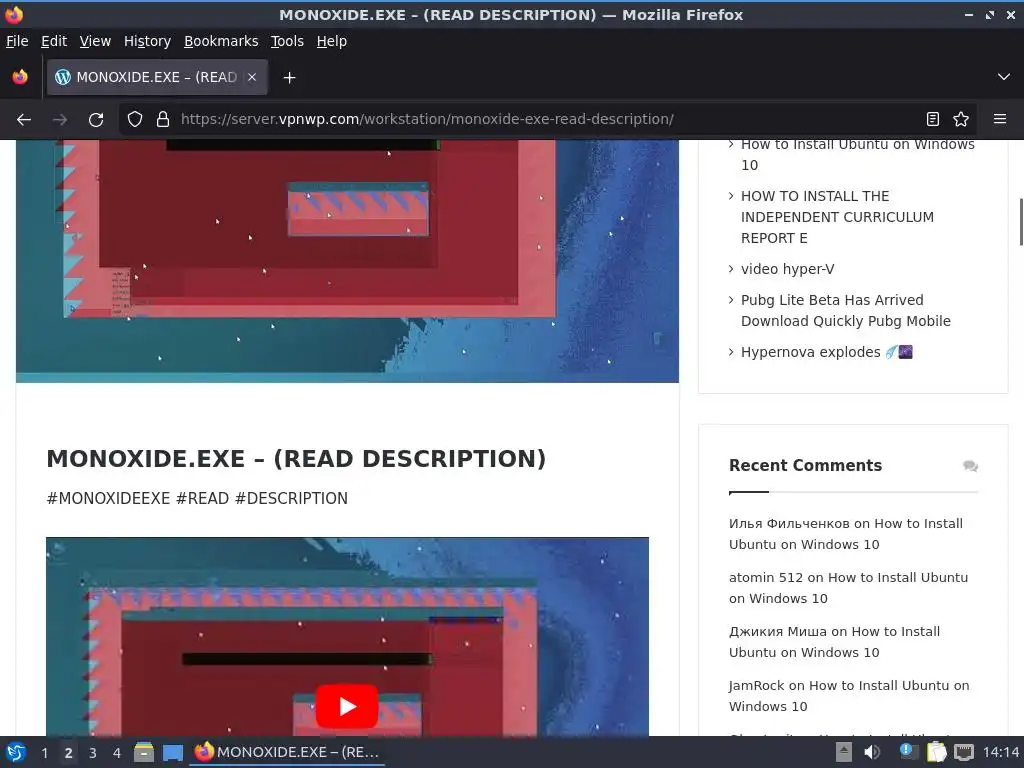Close the MONOXIDE.EXE tab

(x=252, y=77)
